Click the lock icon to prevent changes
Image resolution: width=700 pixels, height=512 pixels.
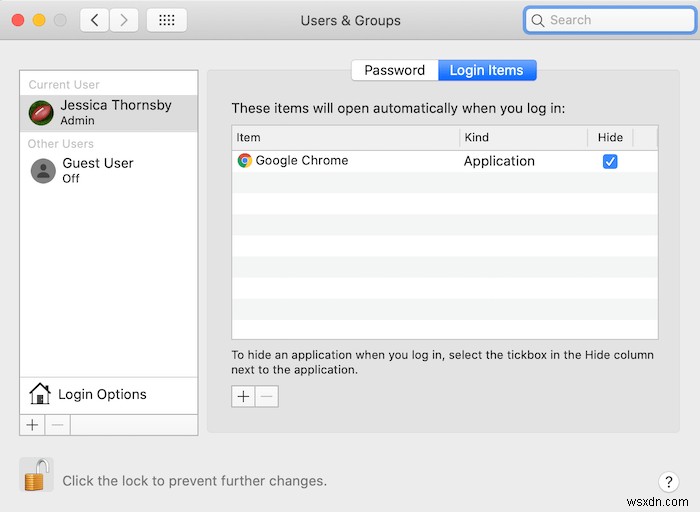tap(36, 476)
